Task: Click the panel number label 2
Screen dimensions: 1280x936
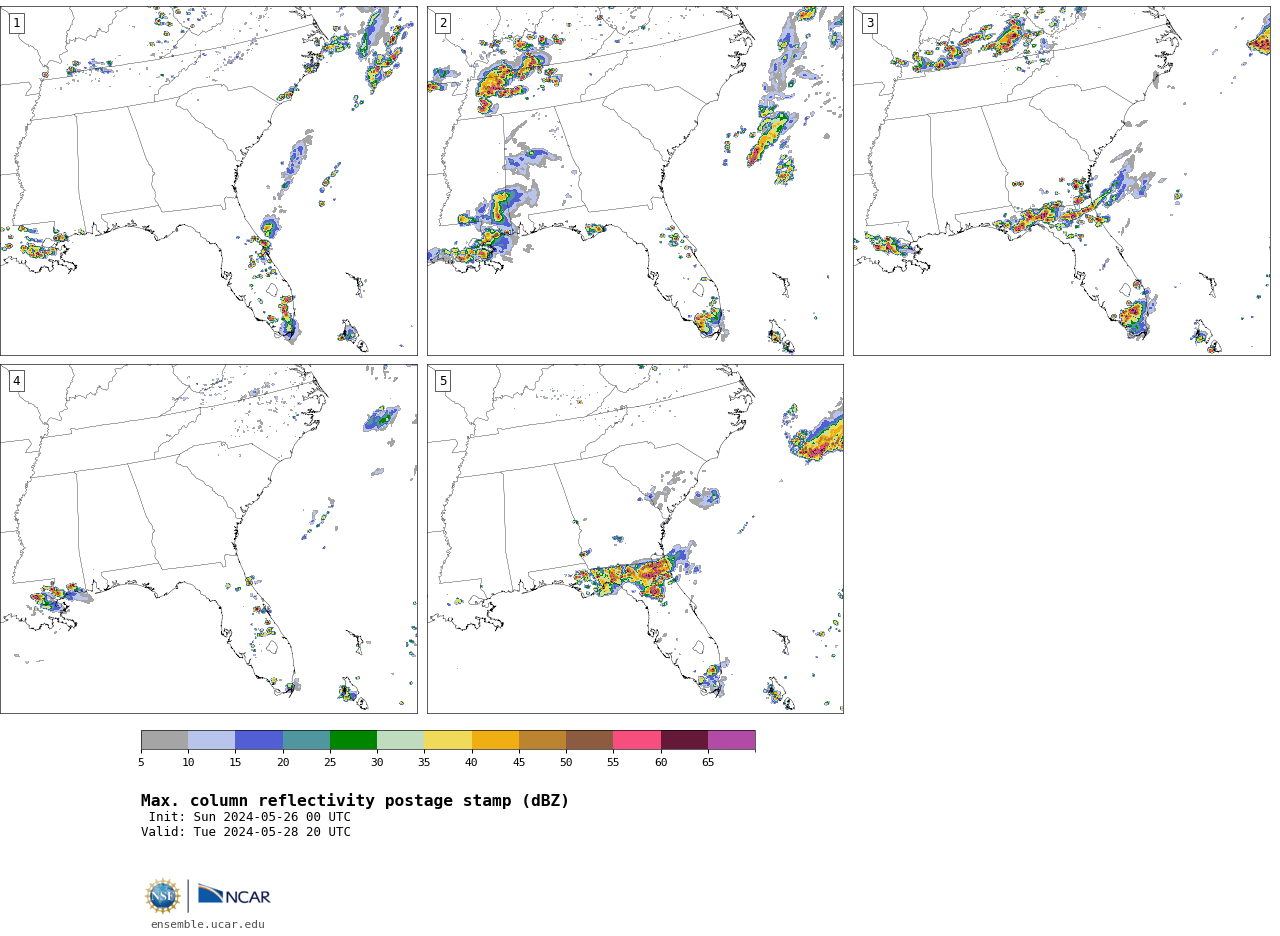Action: click(443, 23)
